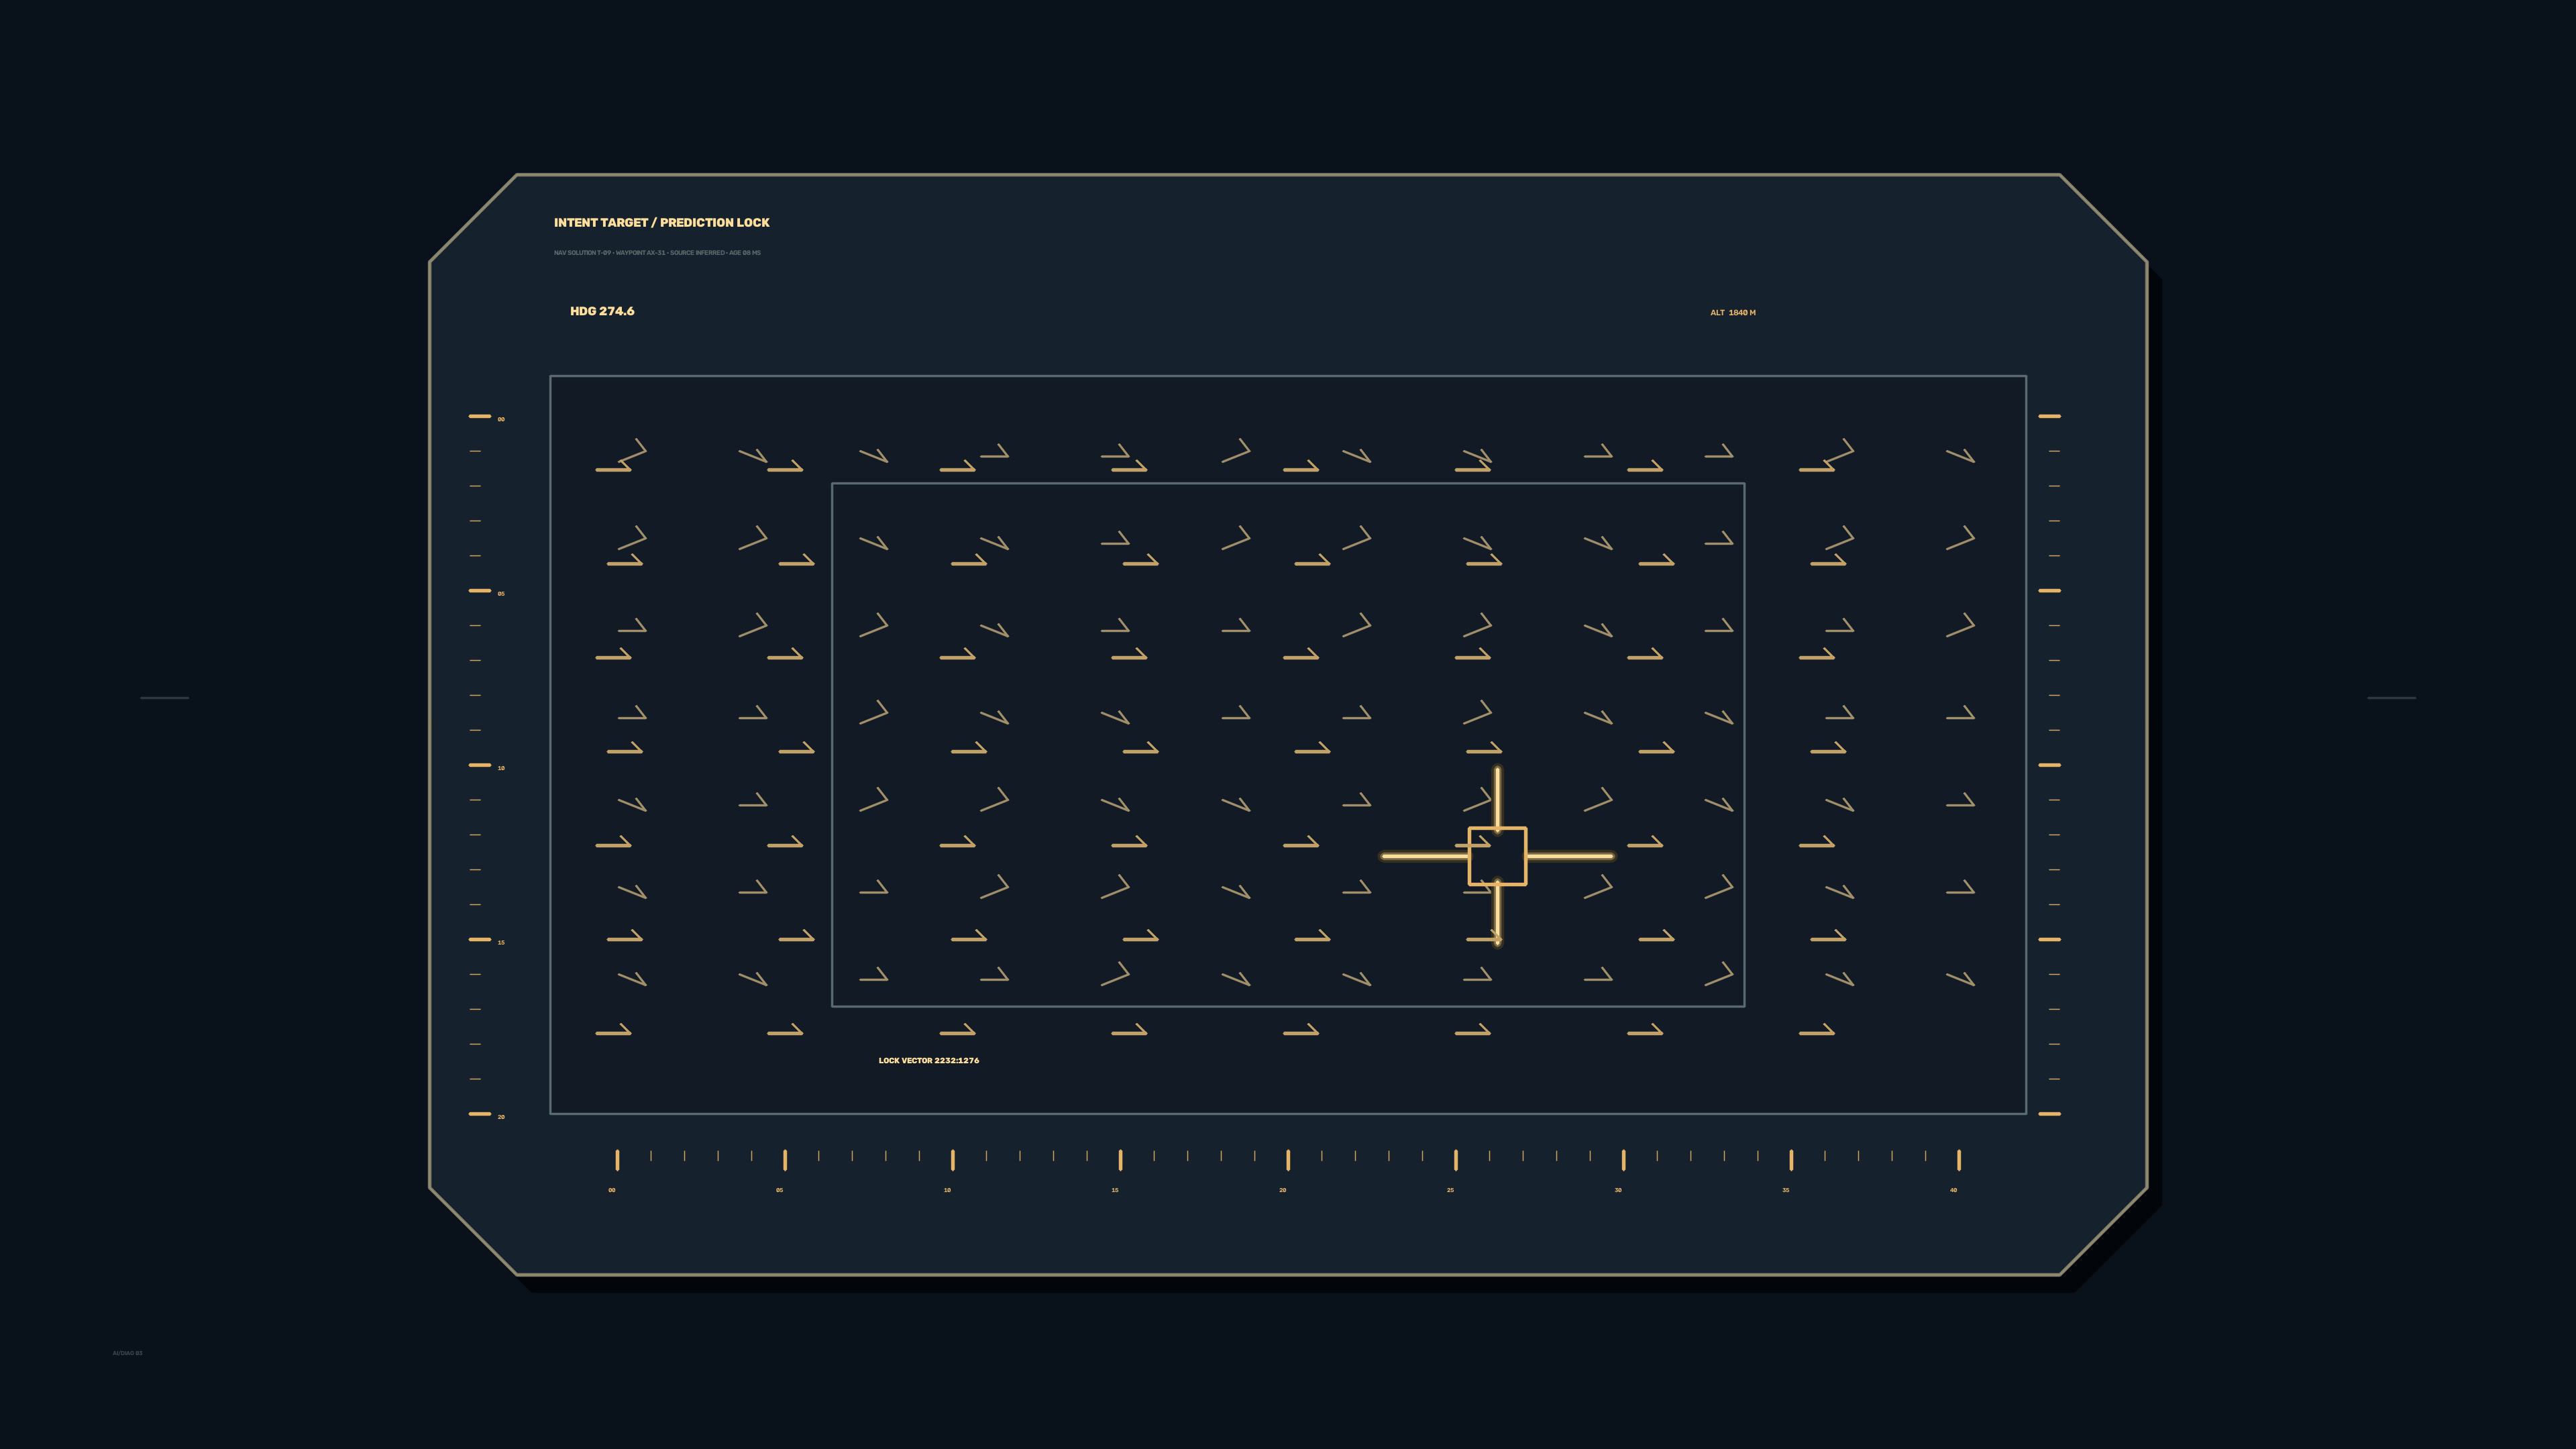Click left scale major tick labeled 10
The image size is (2576, 1449).
point(480,765)
